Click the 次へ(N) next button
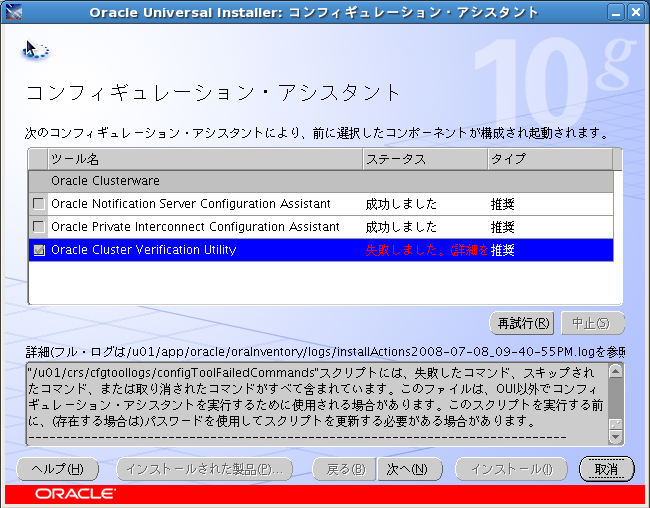650x508 pixels. click(x=410, y=469)
